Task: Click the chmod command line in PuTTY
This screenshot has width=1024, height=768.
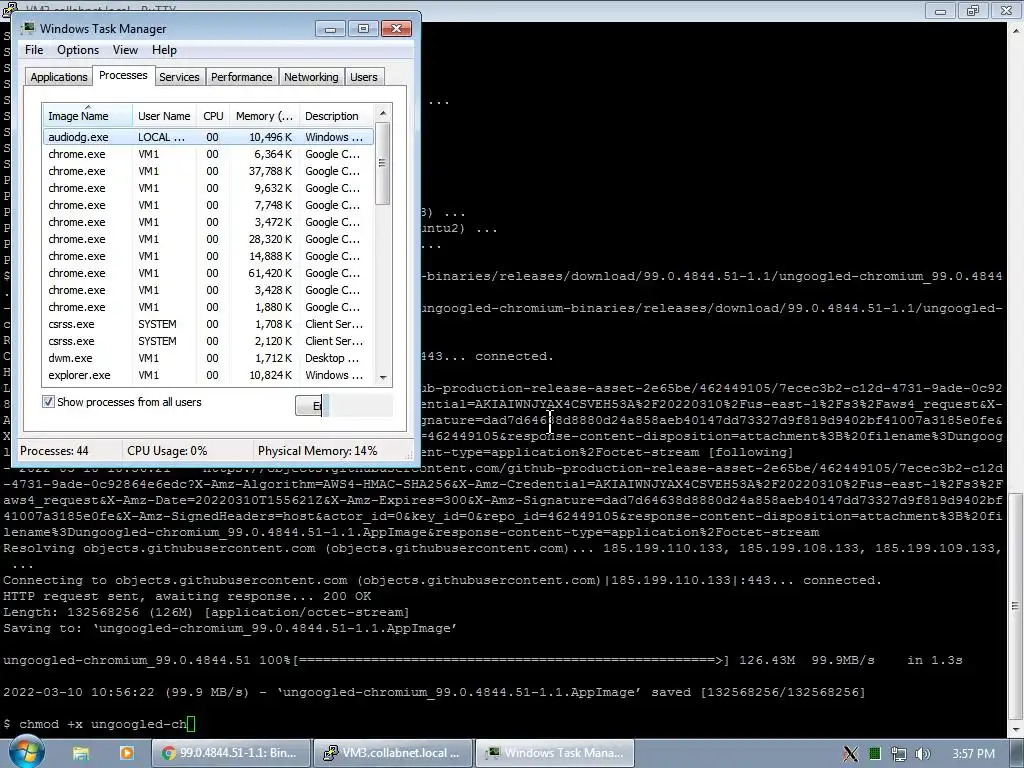Action: tap(98, 724)
